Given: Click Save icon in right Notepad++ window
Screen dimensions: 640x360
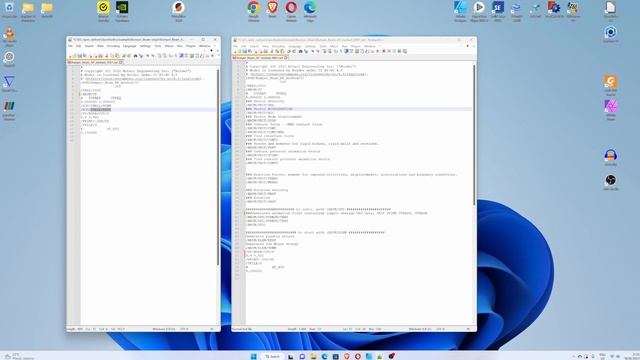Looking at the screenshot, I should tap(245, 51).
